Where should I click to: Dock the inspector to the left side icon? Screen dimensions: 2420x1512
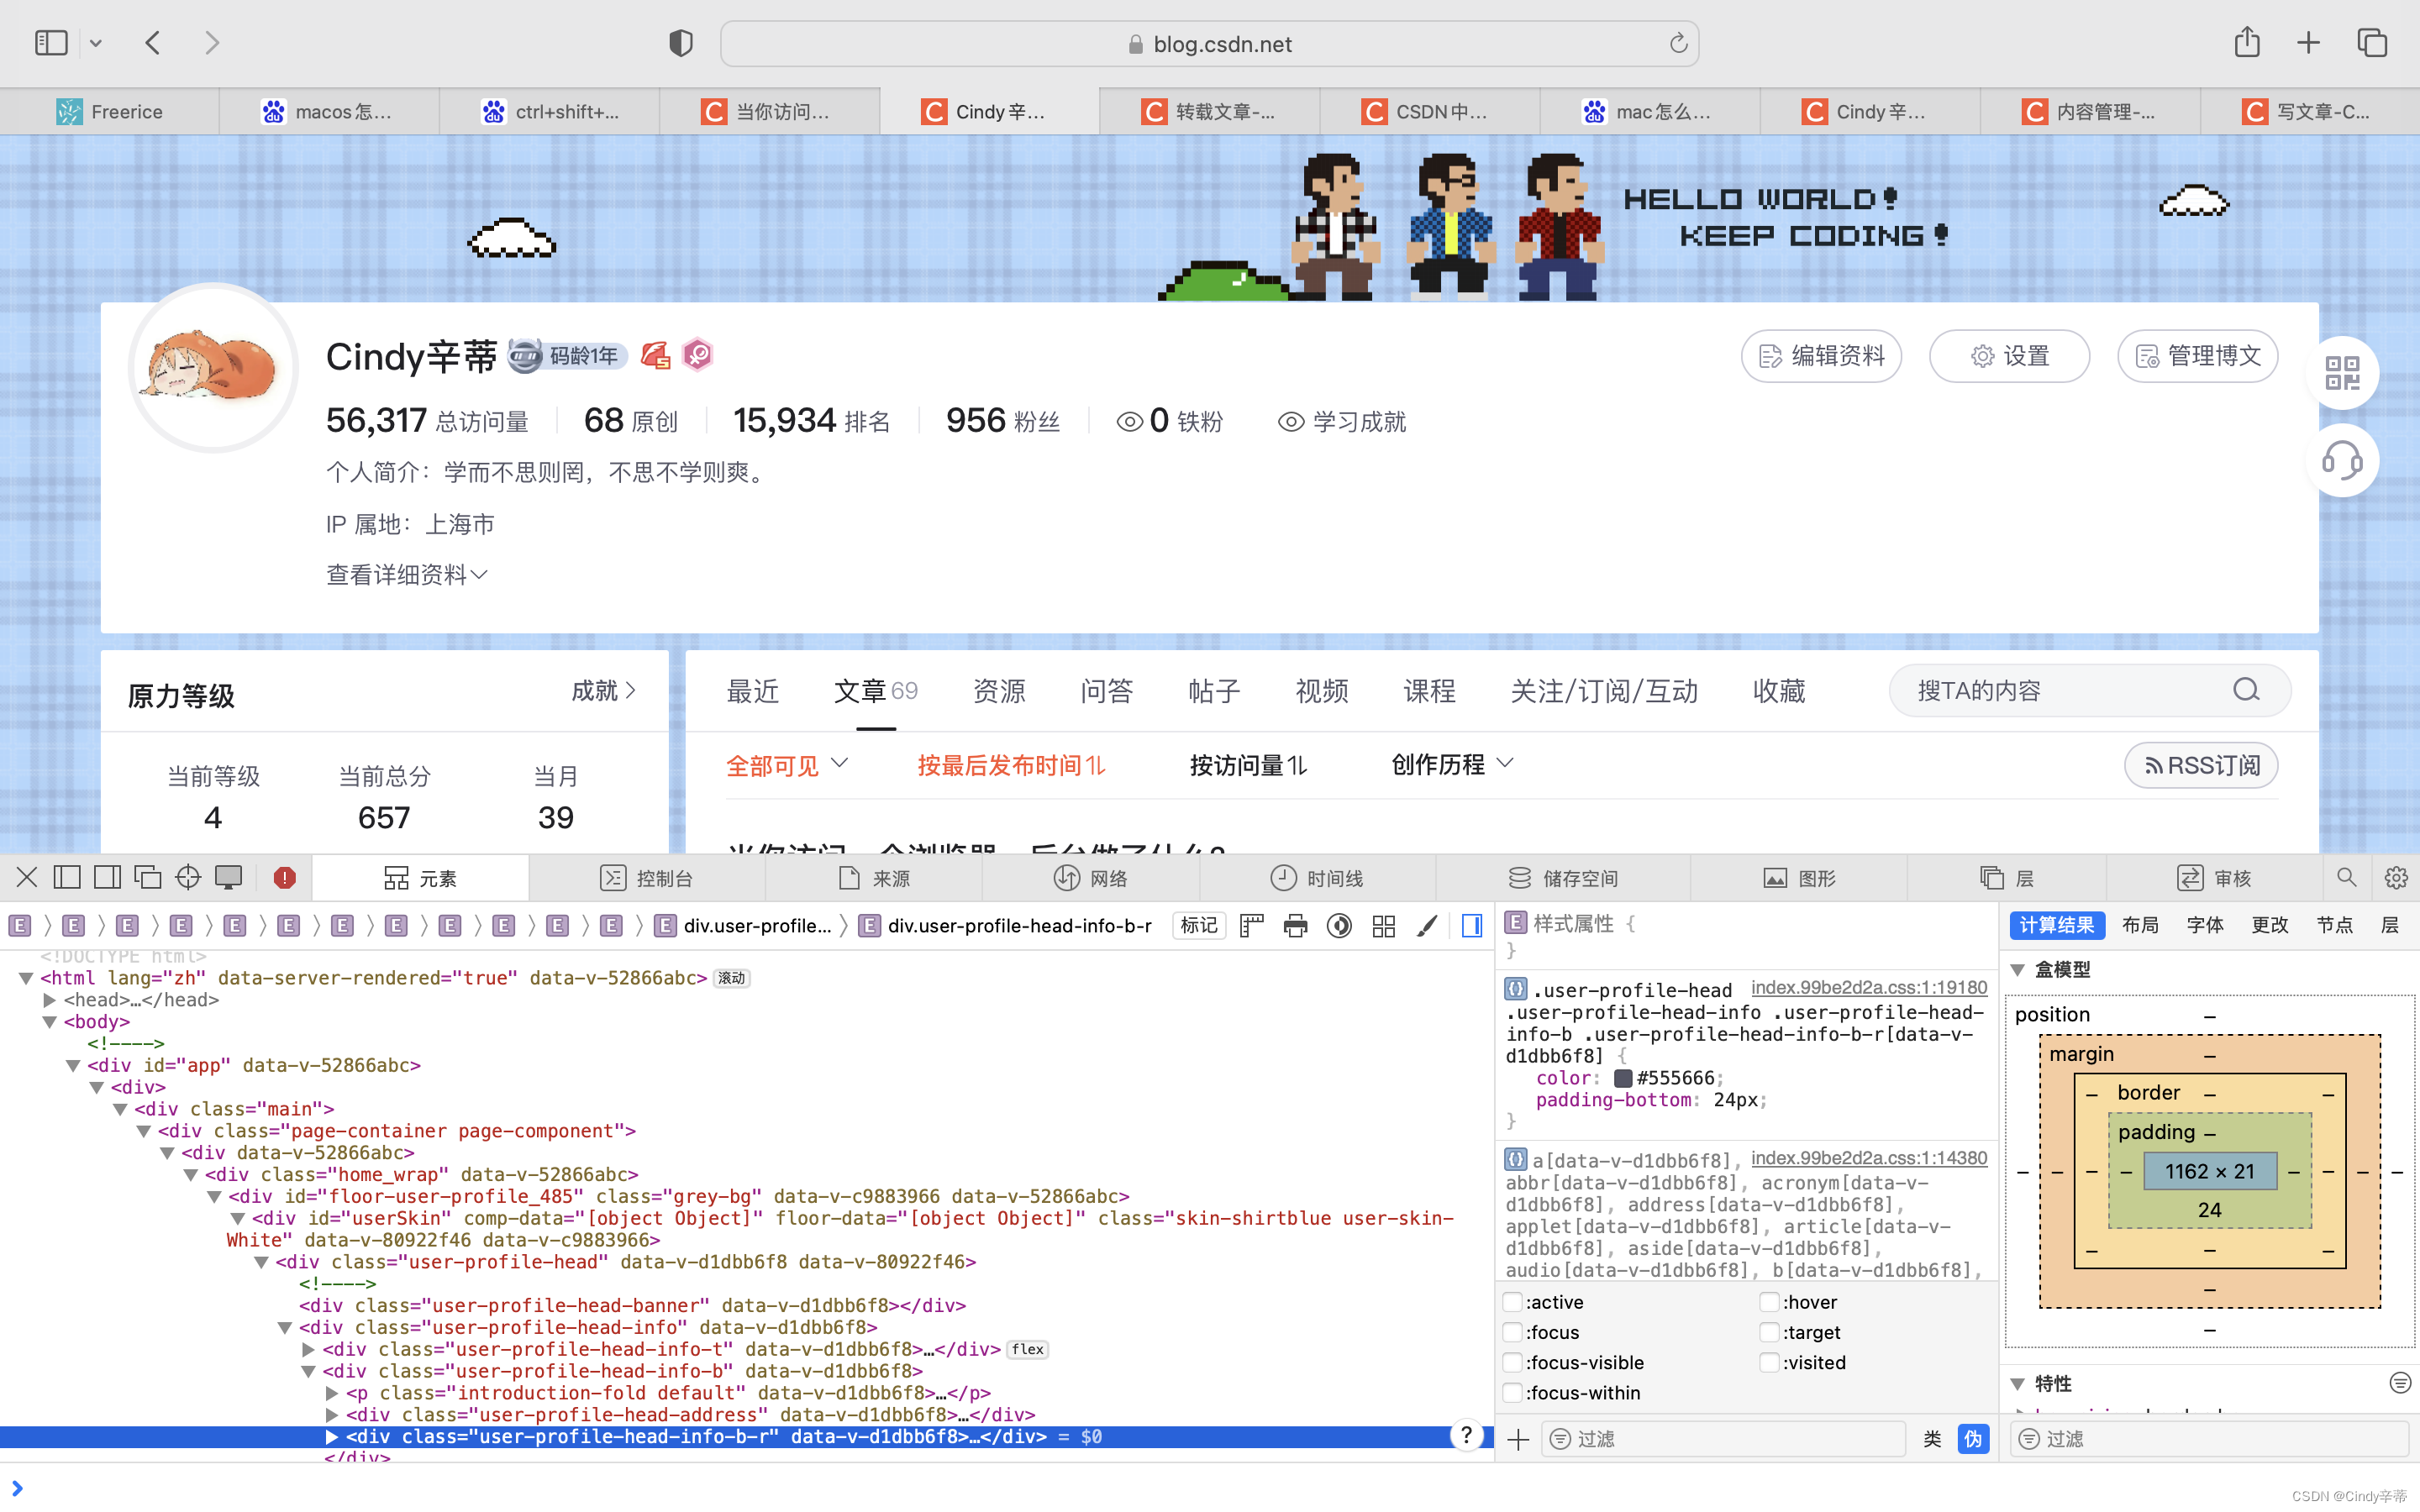(67, 877)
